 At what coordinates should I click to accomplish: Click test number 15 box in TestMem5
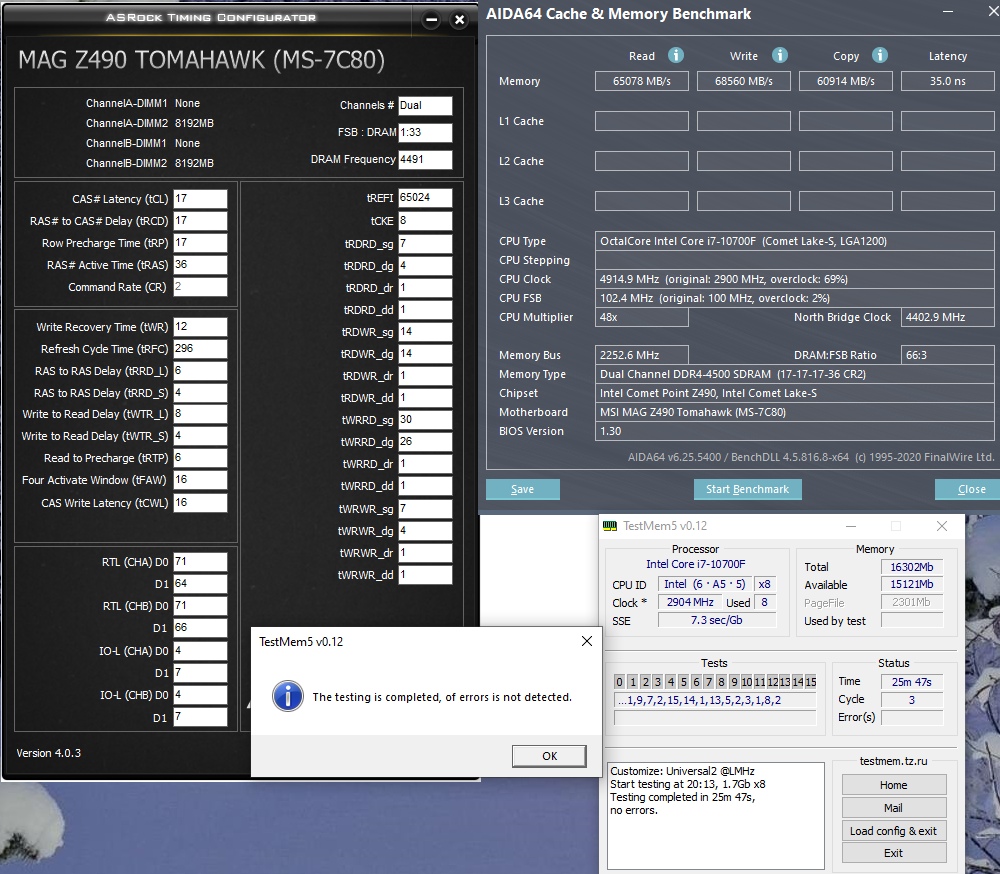811,682
